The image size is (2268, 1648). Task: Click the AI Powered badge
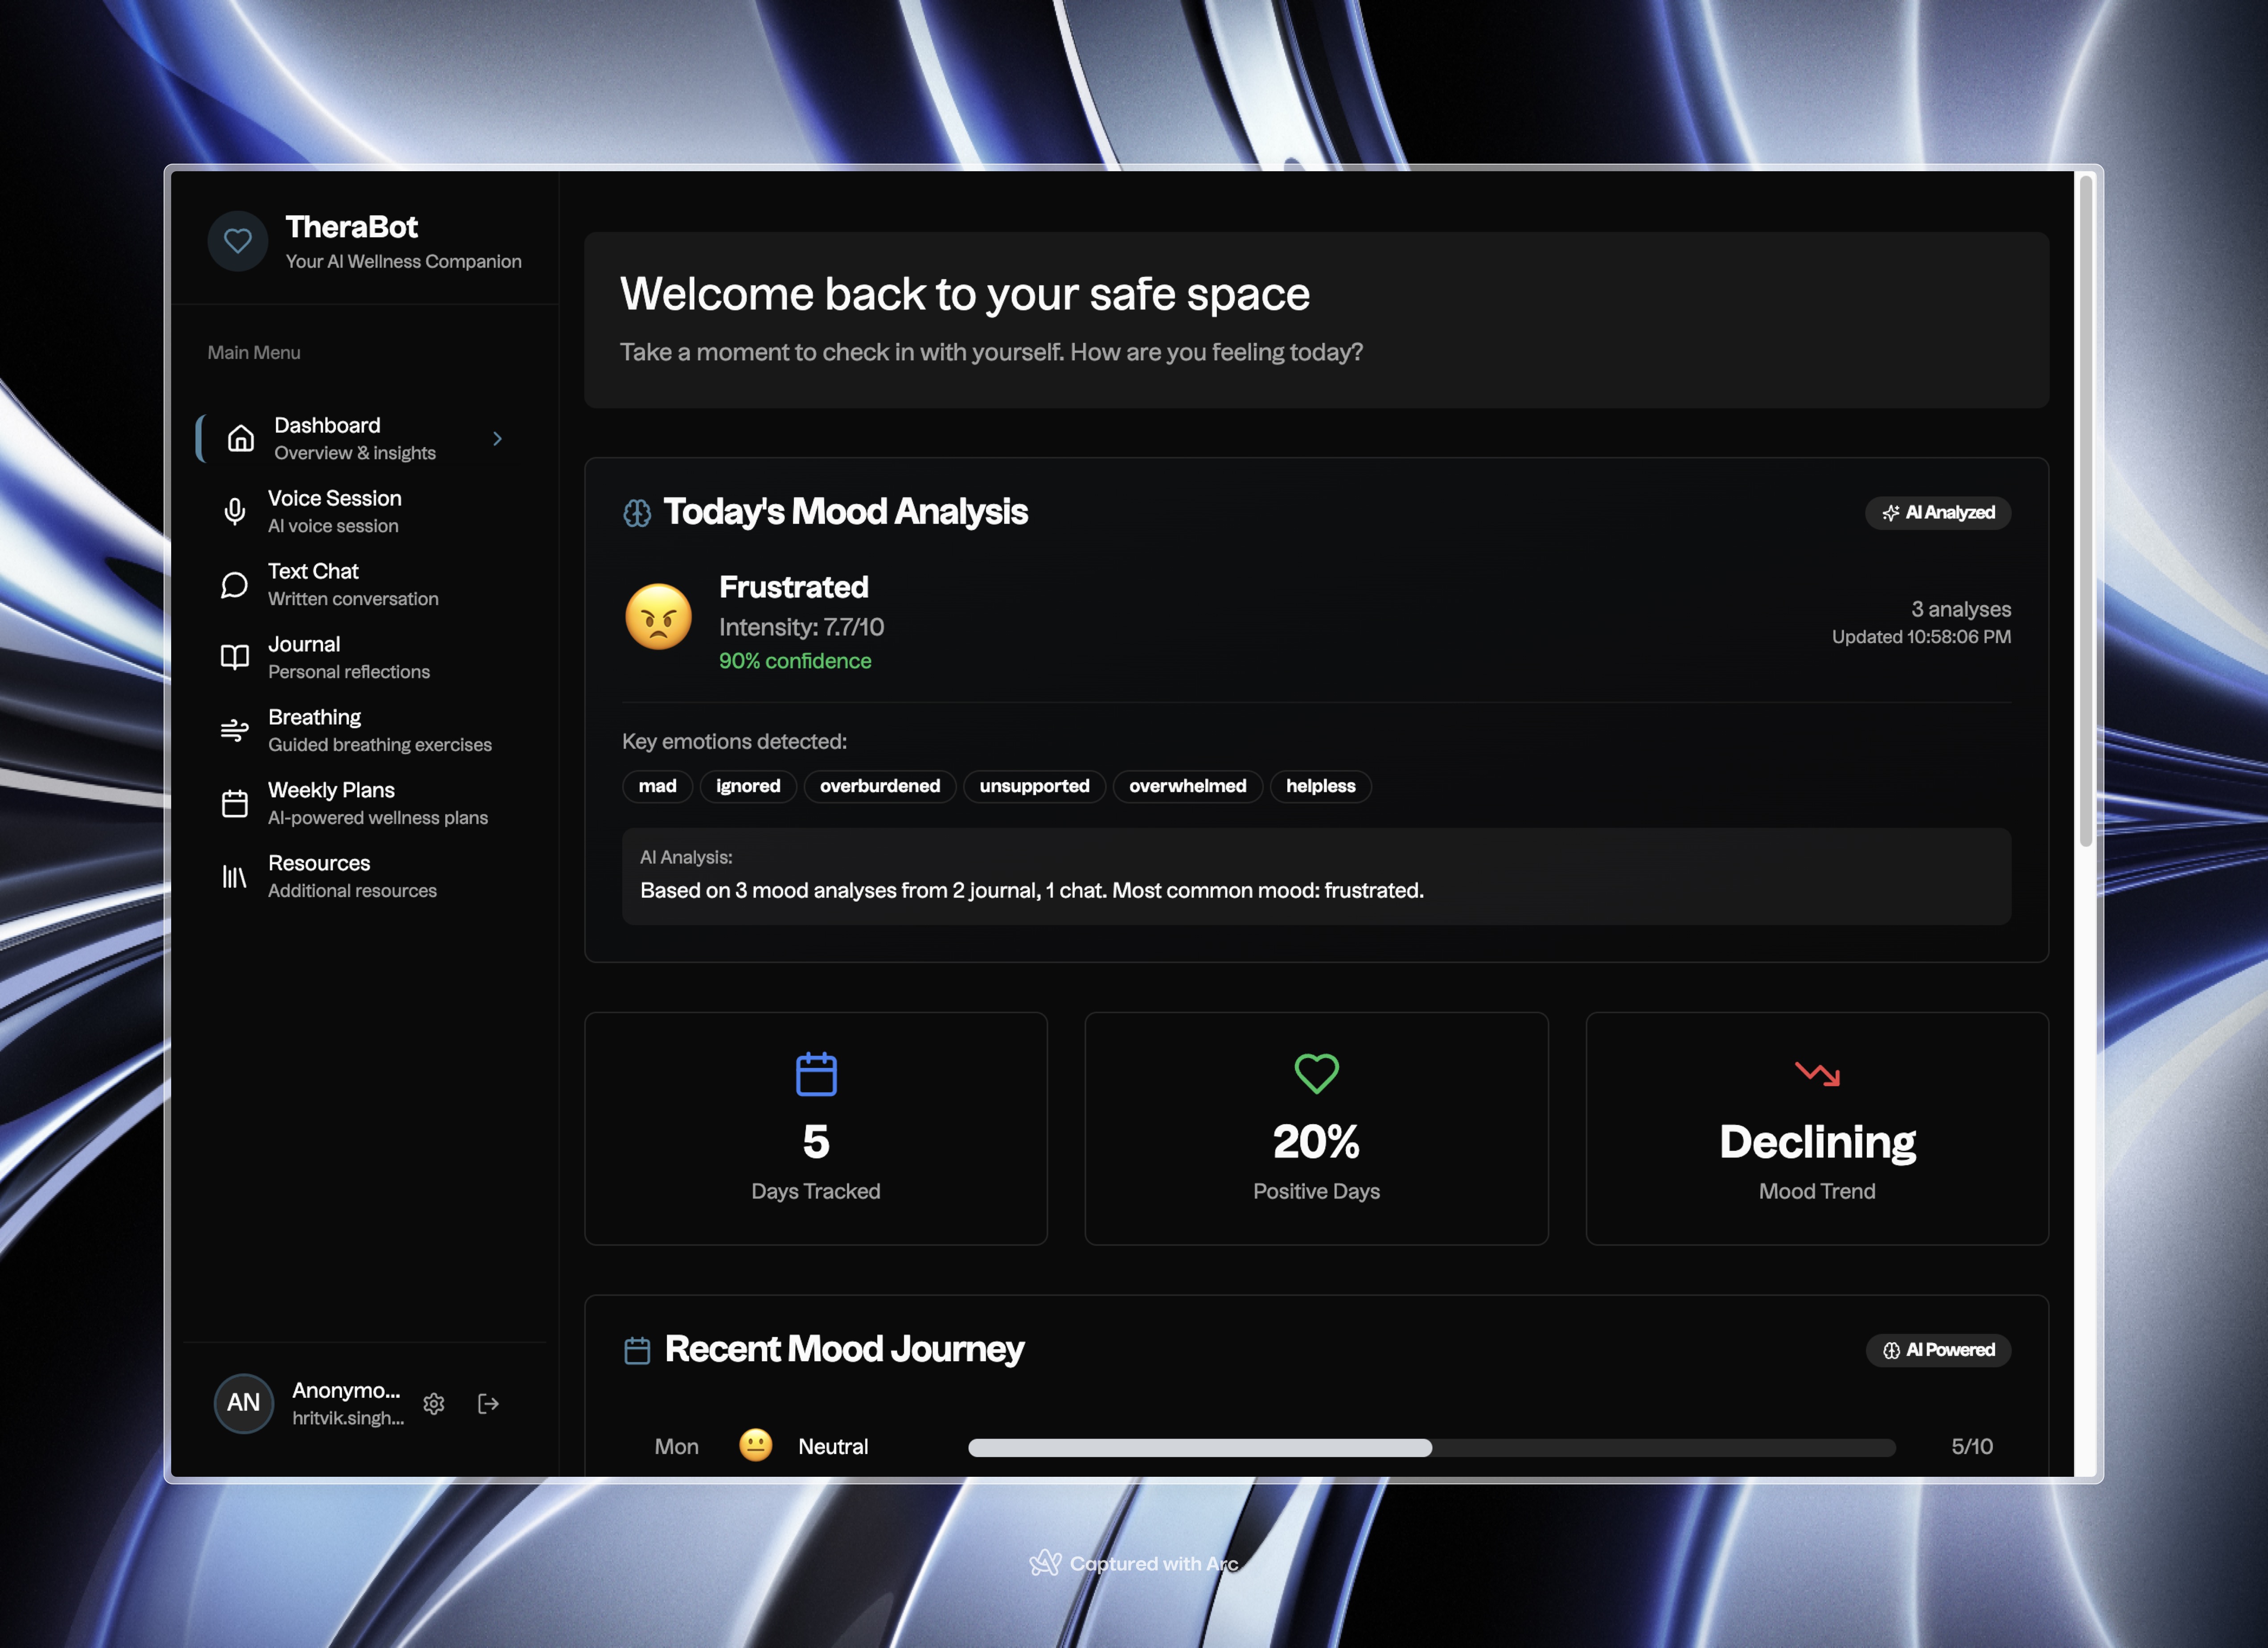(1938, 1350)
